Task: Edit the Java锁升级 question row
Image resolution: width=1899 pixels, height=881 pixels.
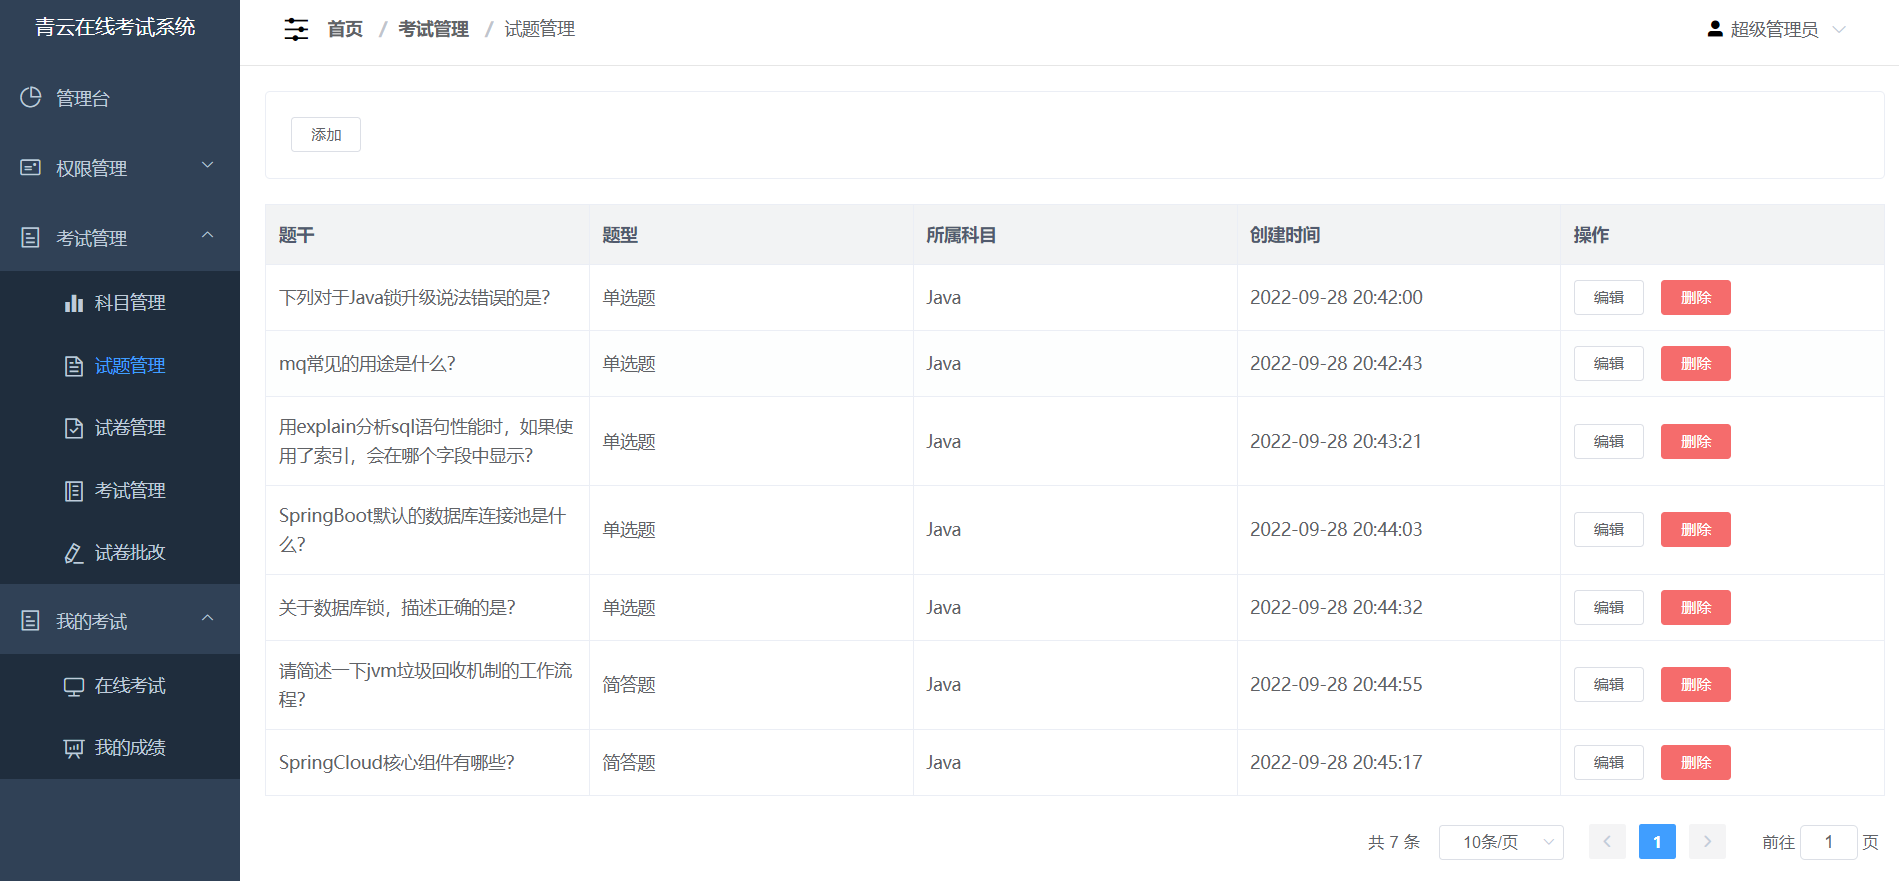Action: tap(1608, 297)
